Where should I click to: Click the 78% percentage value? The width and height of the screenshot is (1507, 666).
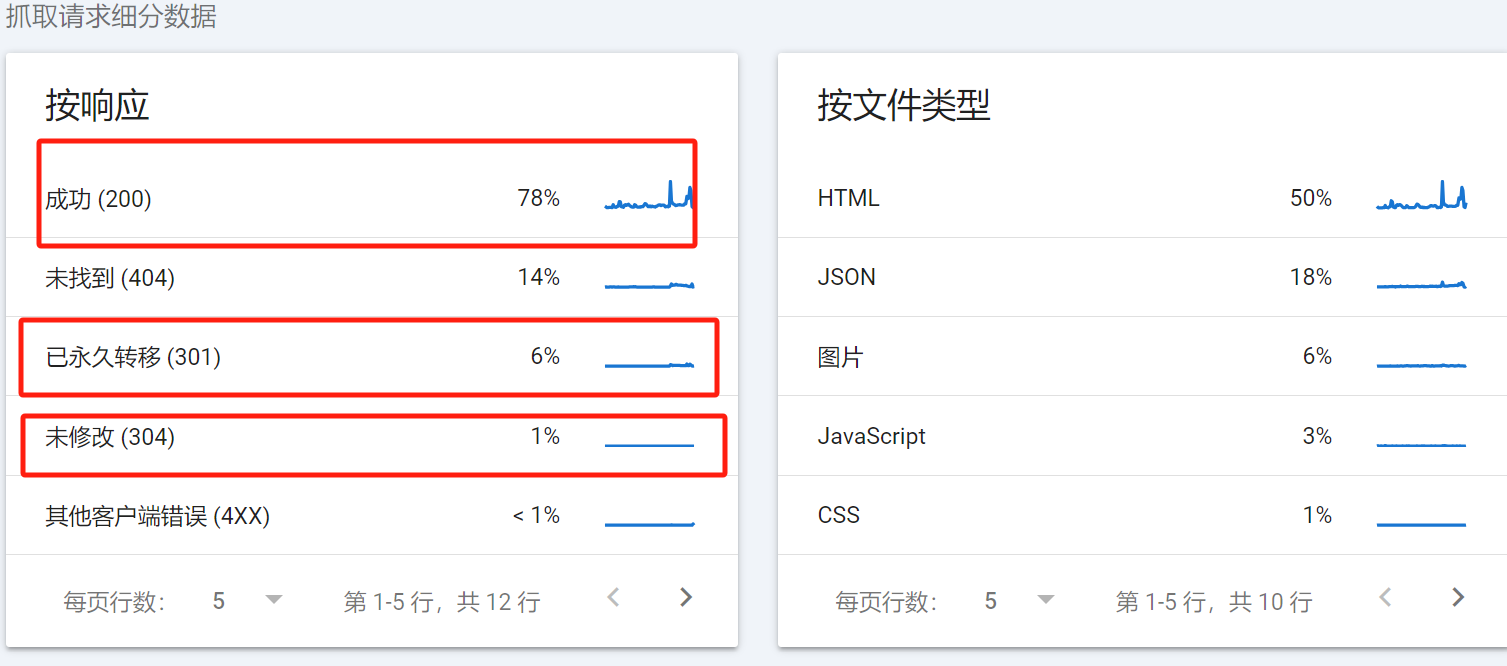pyautogui.click(x=540, y=198)
